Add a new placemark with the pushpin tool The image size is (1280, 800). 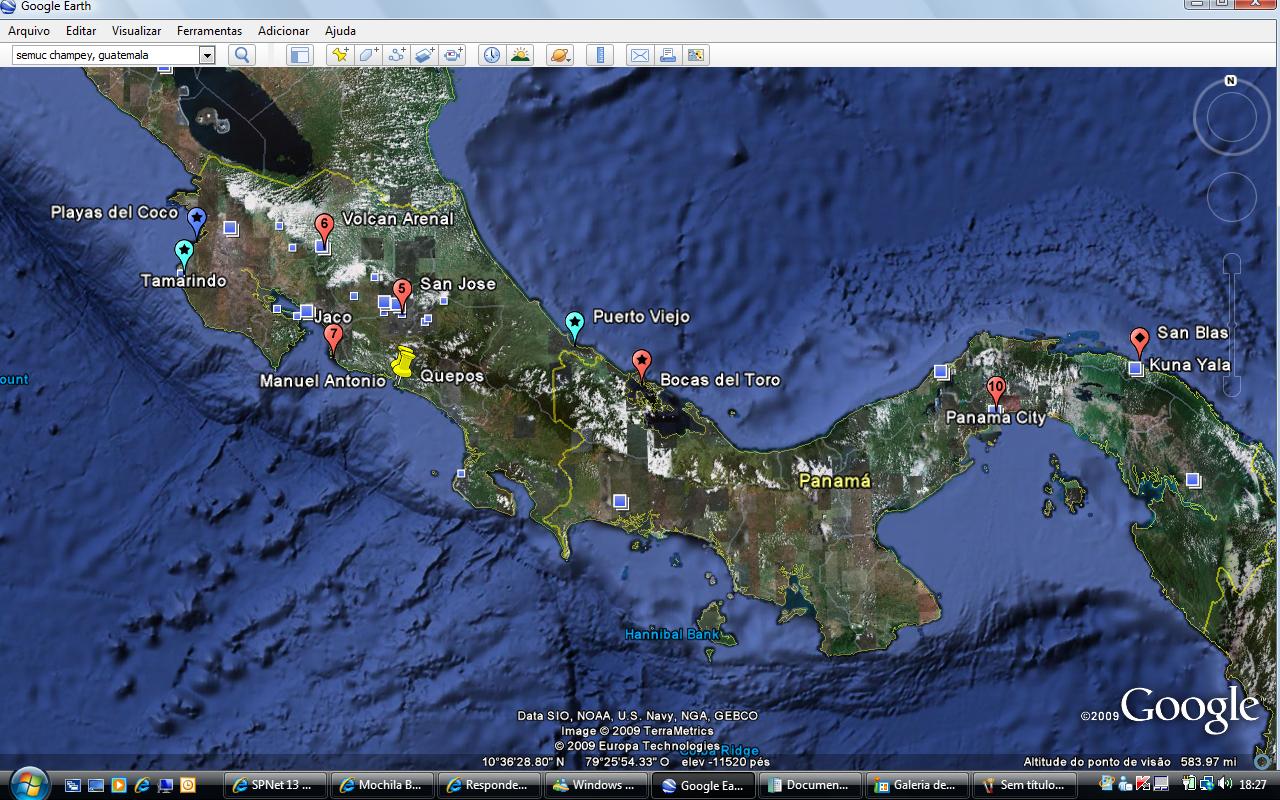pyautogui.click(x=340, y=55)
